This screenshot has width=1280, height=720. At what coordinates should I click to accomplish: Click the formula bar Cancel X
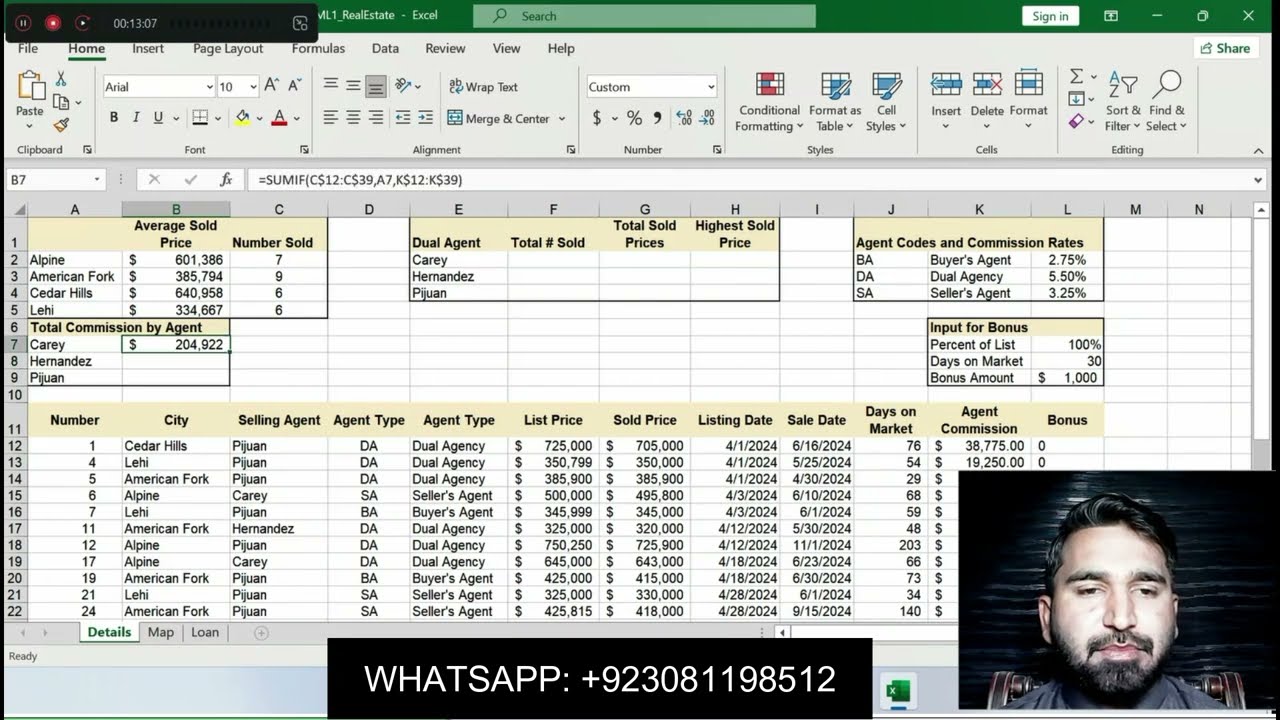(154, 180)
